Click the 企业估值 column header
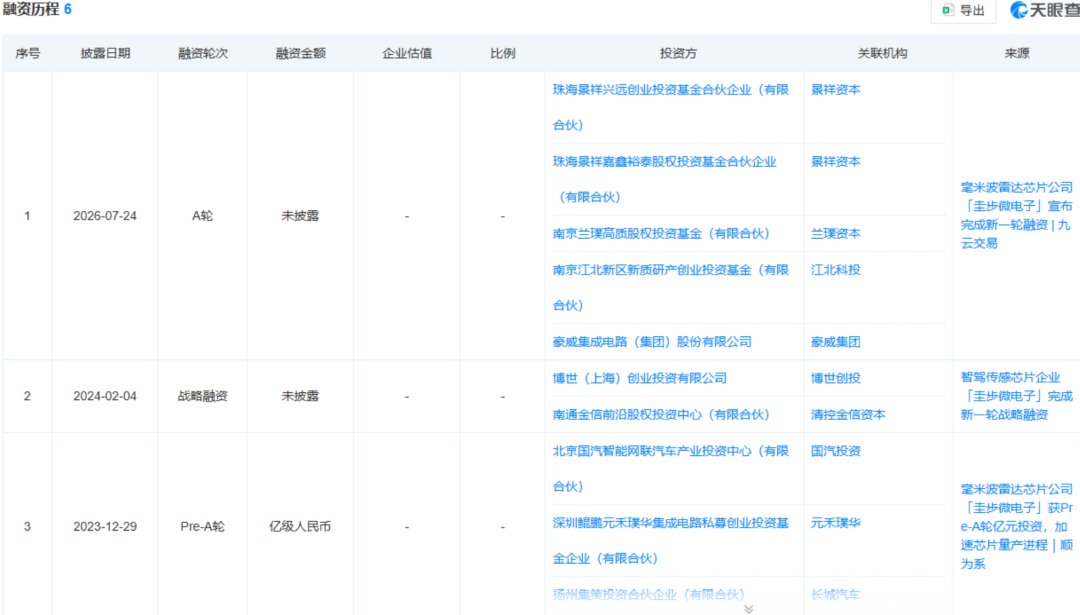1080x615 pixels. tap(407, 53)
